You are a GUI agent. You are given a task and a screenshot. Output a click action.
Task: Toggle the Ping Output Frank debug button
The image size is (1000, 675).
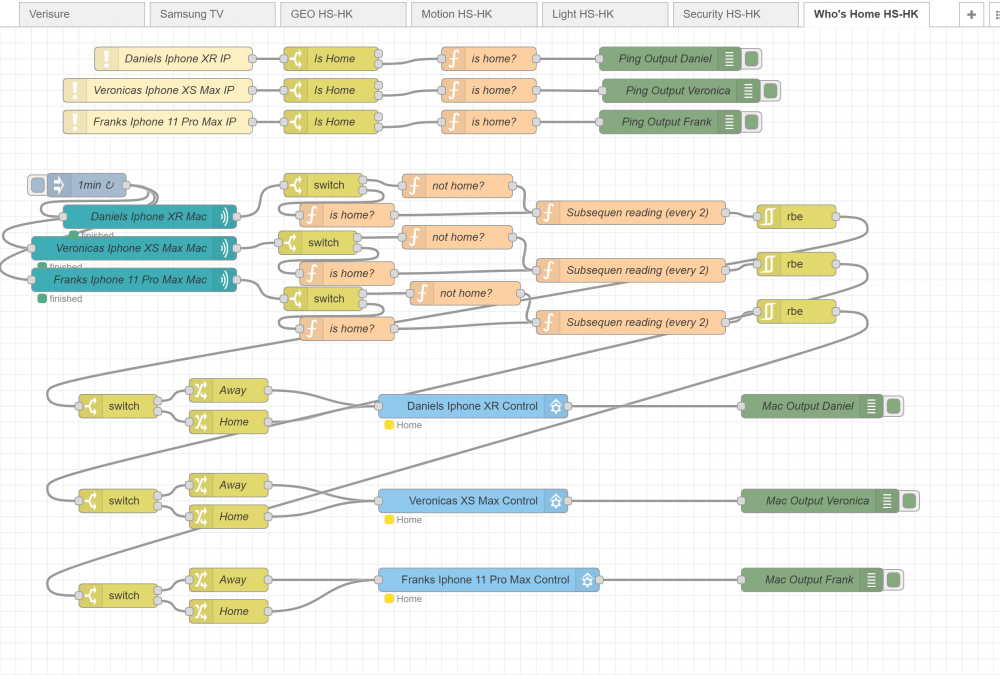point(751,122)
